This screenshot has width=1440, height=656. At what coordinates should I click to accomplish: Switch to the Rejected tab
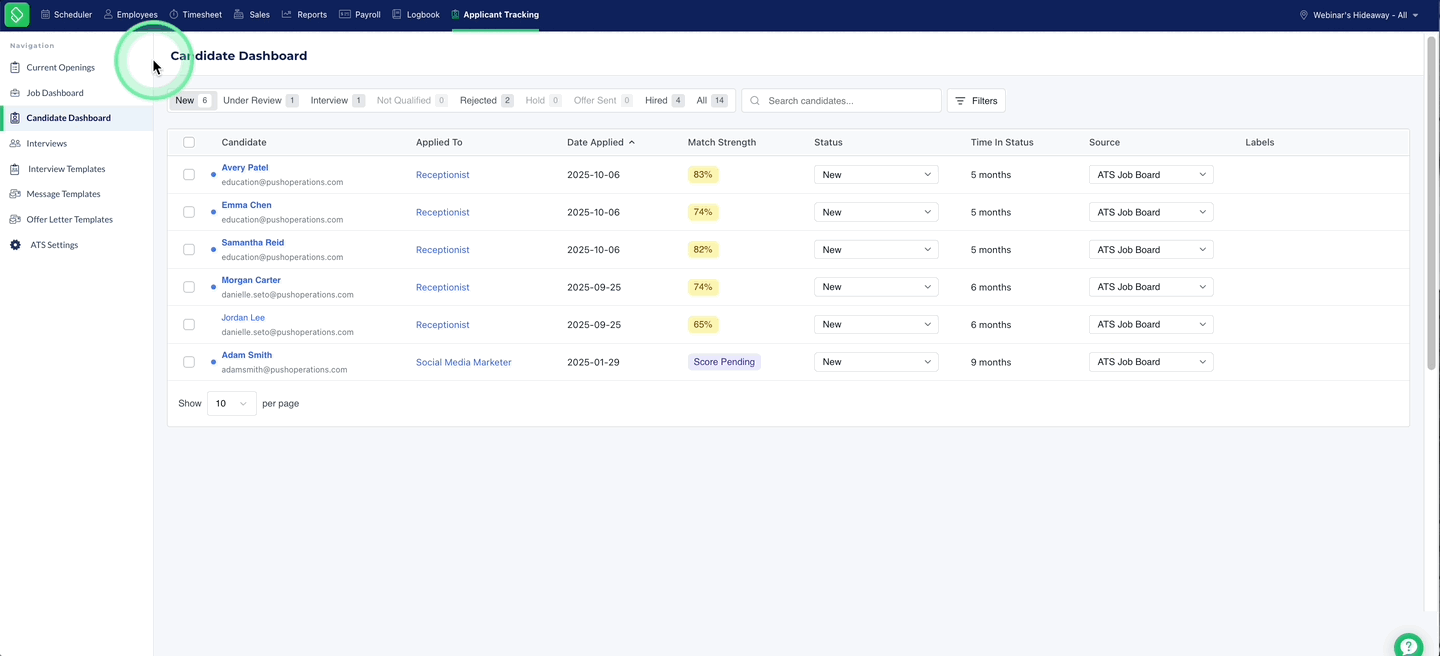pyautogui.click(x=486, y=101)
